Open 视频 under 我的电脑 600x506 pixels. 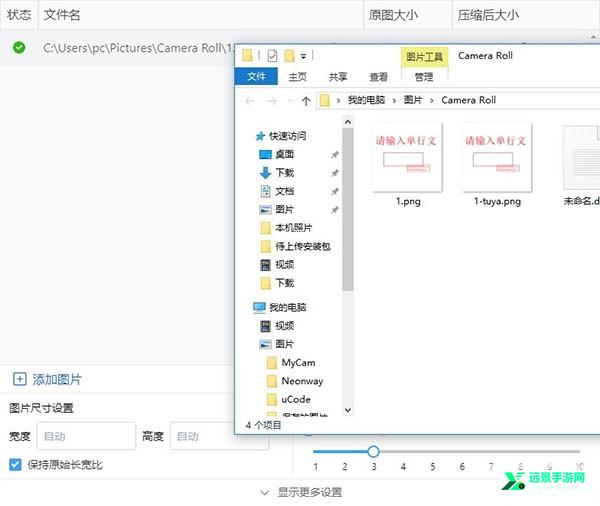point(284,326)
